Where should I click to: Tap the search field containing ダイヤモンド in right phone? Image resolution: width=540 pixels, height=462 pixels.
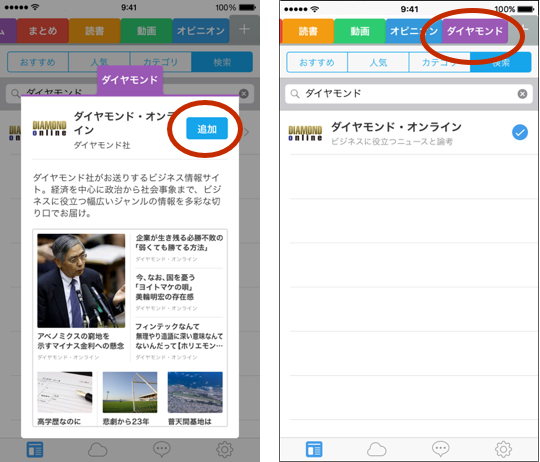409,94
